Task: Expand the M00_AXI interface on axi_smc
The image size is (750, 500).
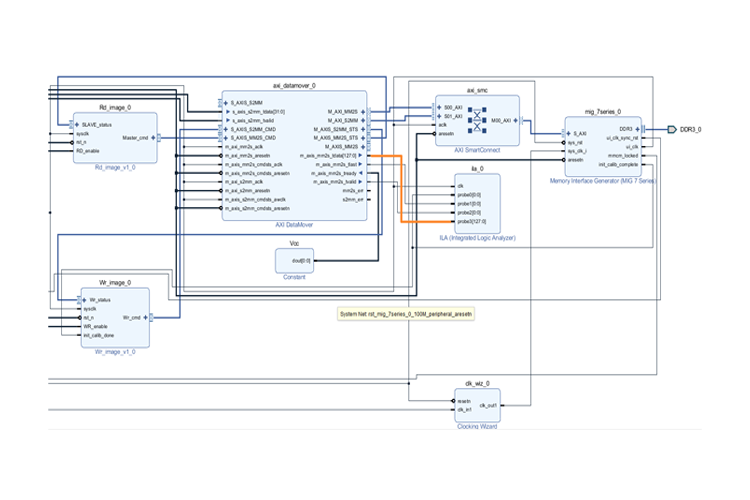Action: [x=515, y=120]
